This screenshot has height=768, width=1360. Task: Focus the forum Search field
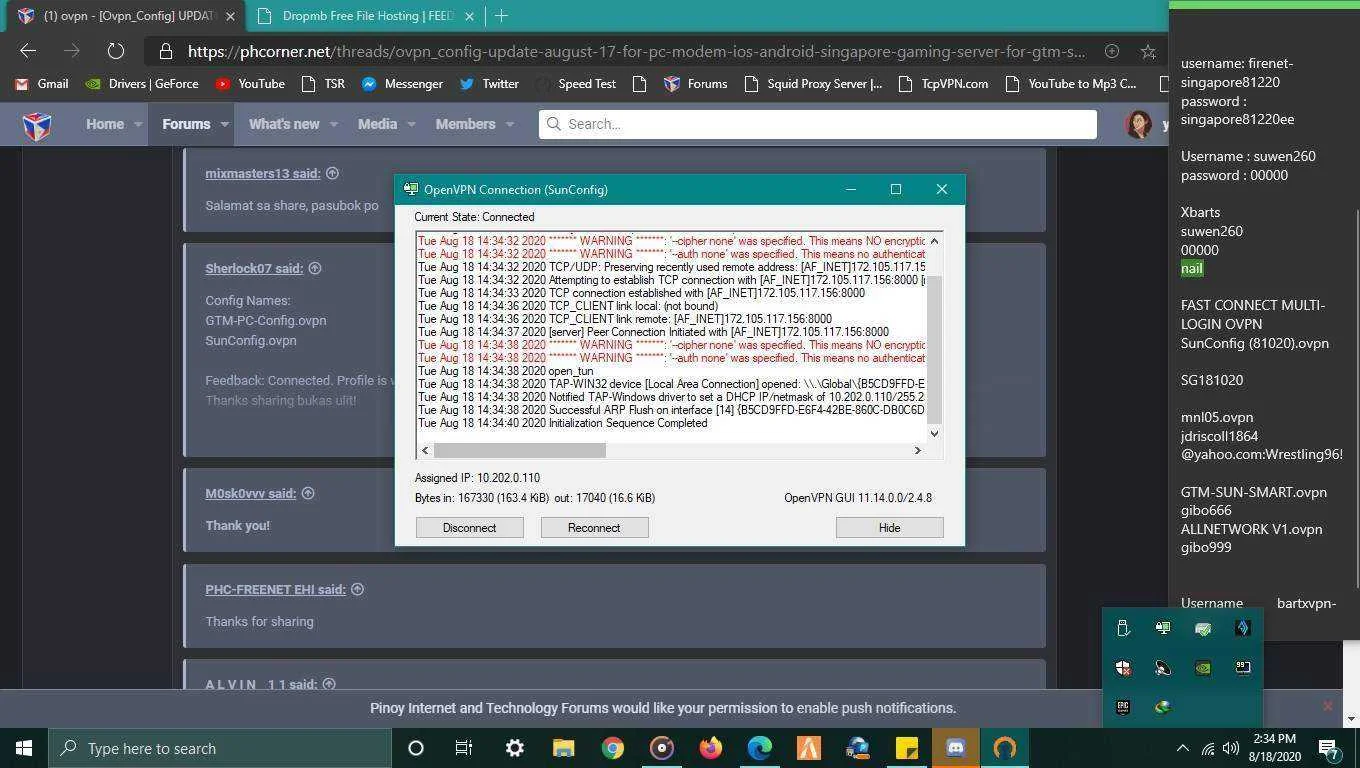818,124
